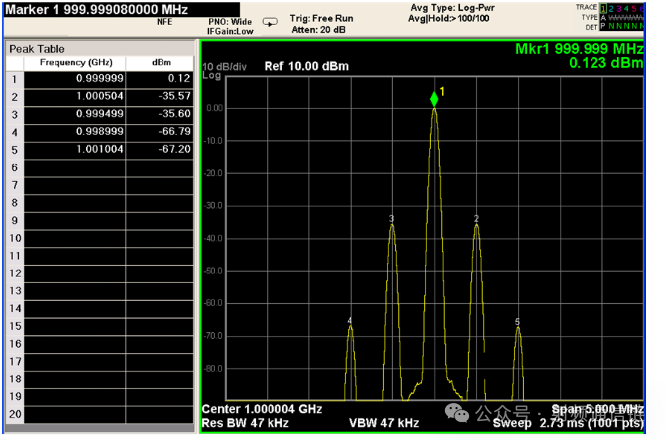The width and height of the screenshot is (666, 440).
Task: Click row number 1 in Peak Table
Action: (x=15, y=79)
